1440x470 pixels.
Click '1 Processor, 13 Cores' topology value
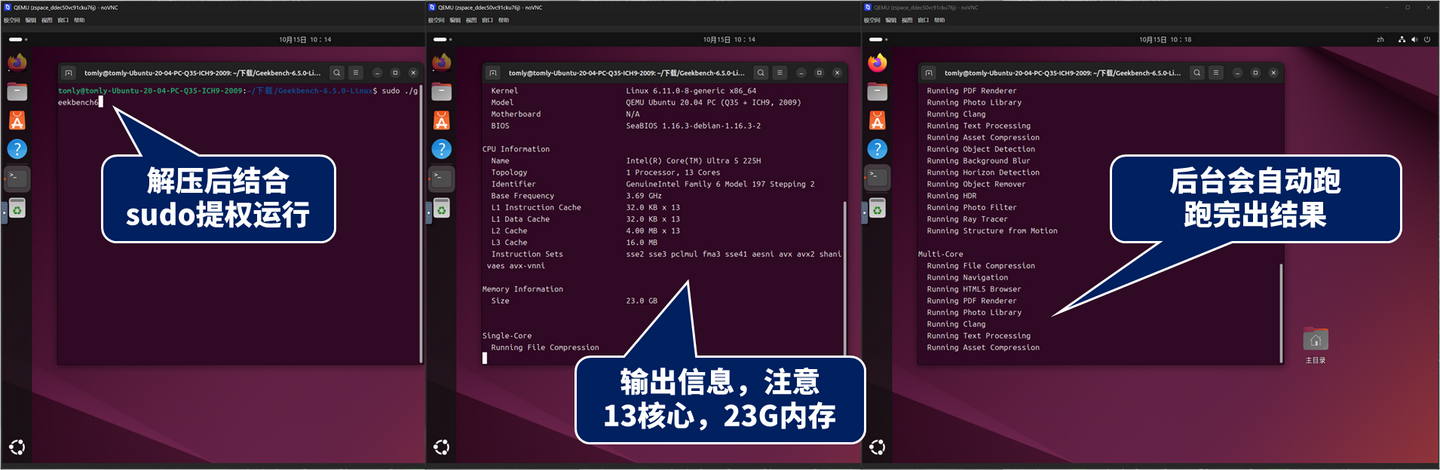(x=673, y=172)
